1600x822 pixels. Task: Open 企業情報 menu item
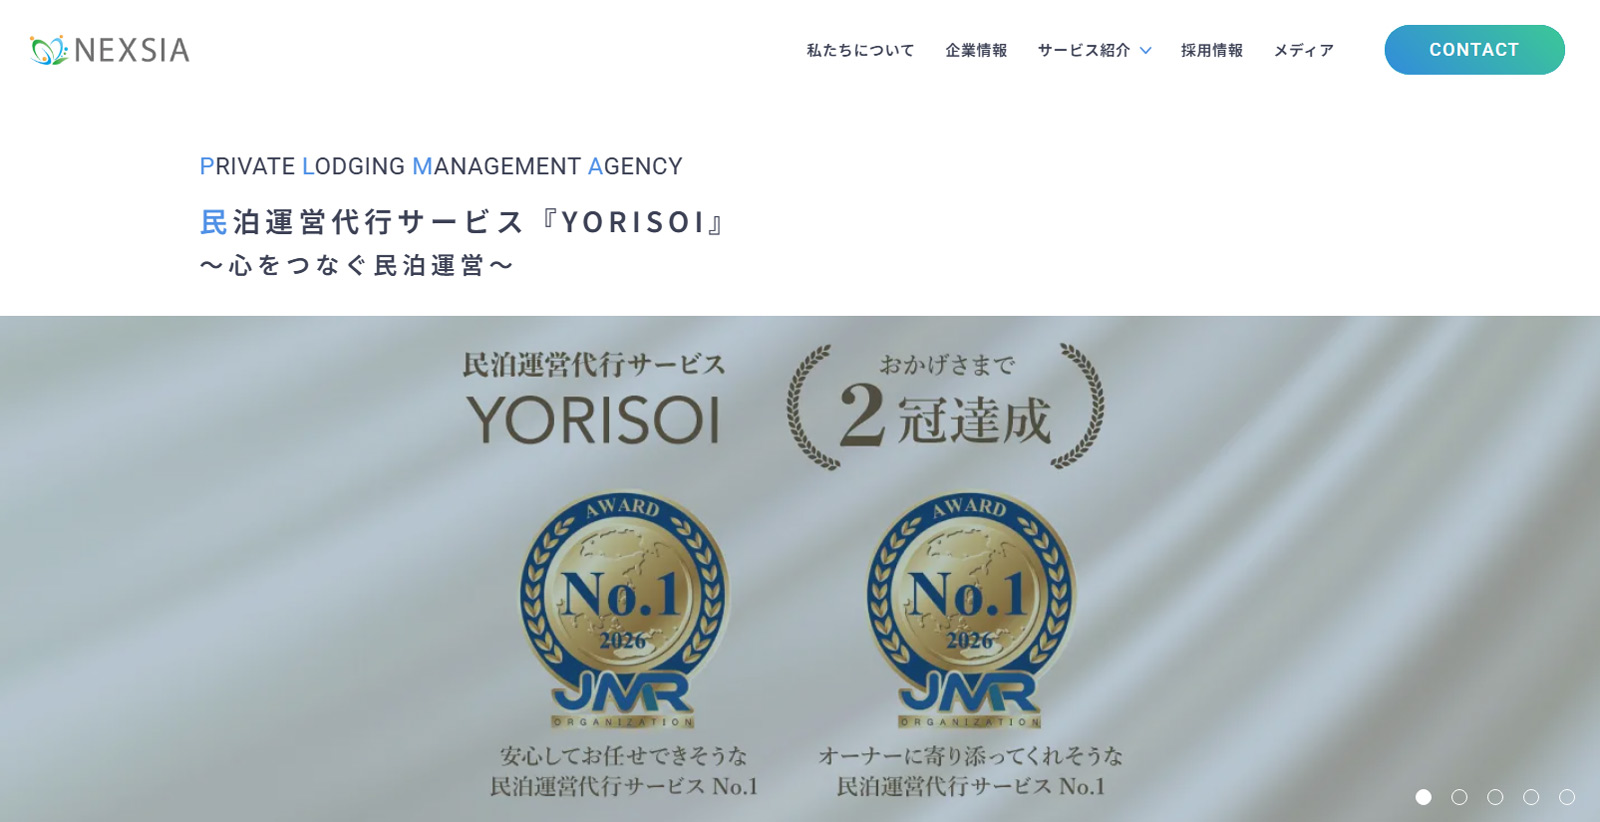[x=976, y=50]
